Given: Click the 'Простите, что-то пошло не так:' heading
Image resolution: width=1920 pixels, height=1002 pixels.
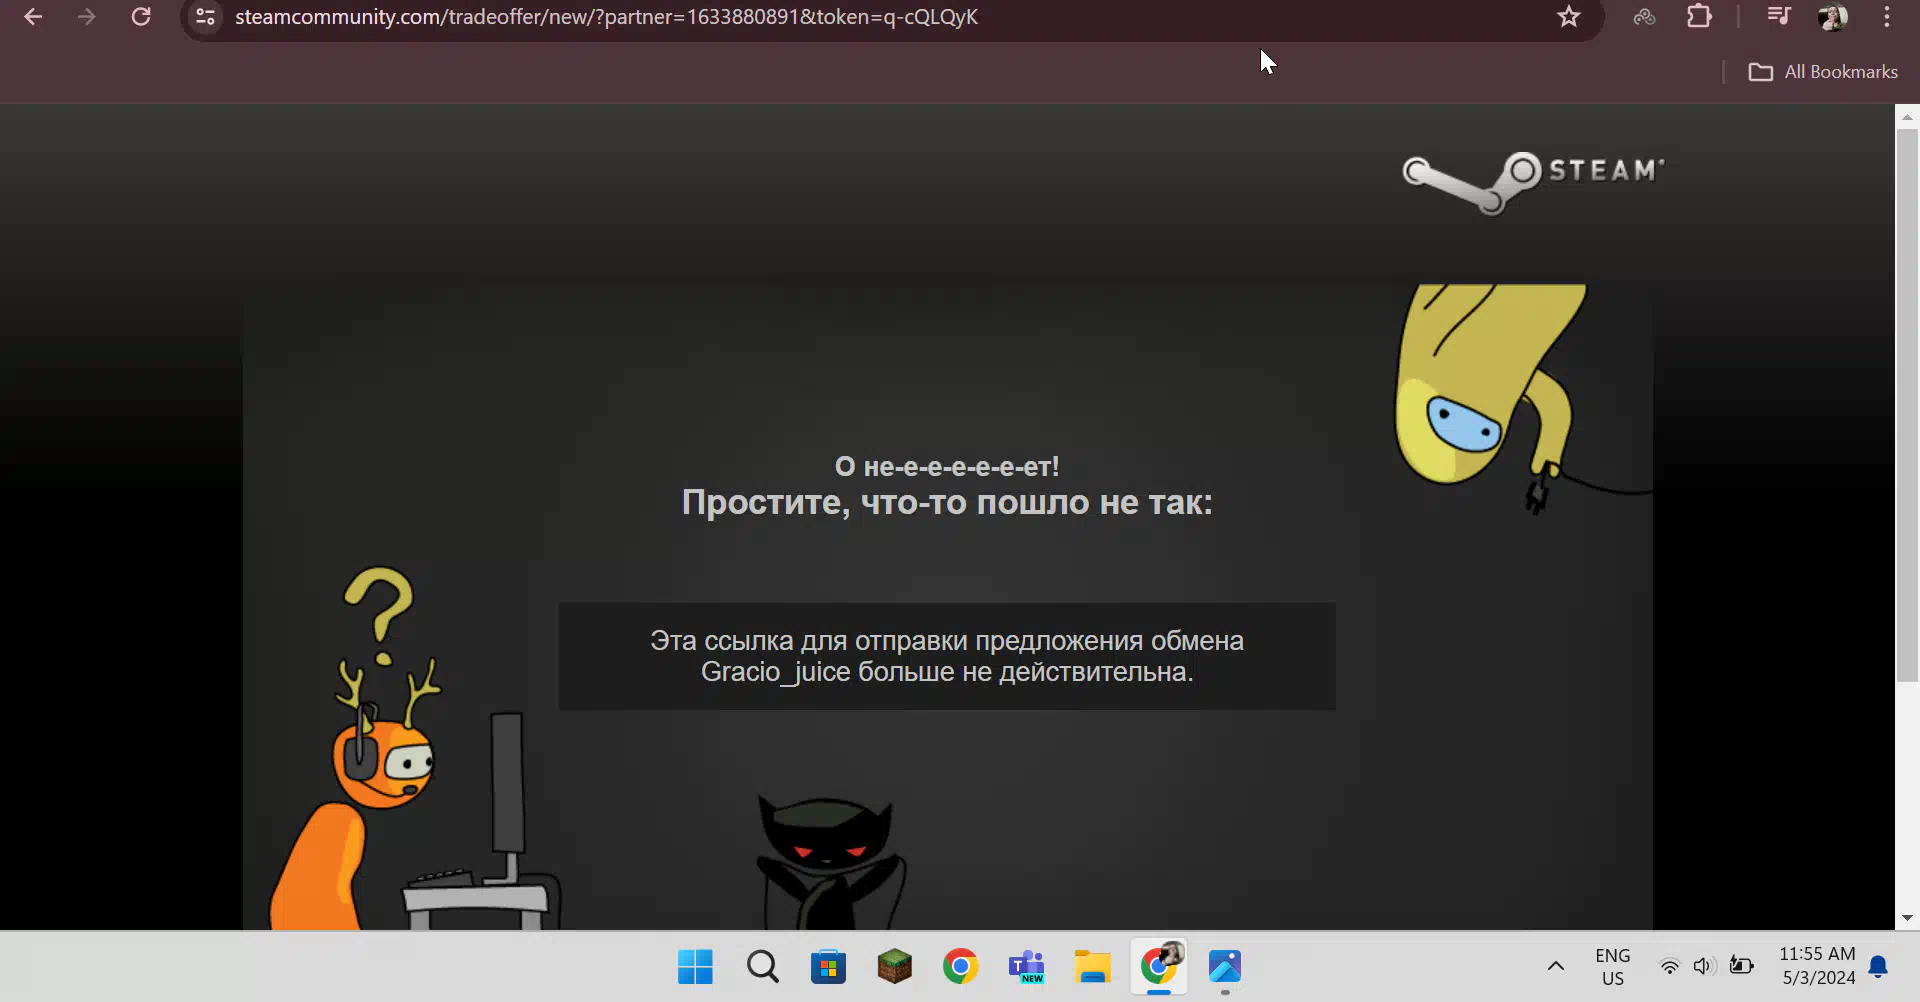Looking at the screenshot, I should click(x=947, y=502).
